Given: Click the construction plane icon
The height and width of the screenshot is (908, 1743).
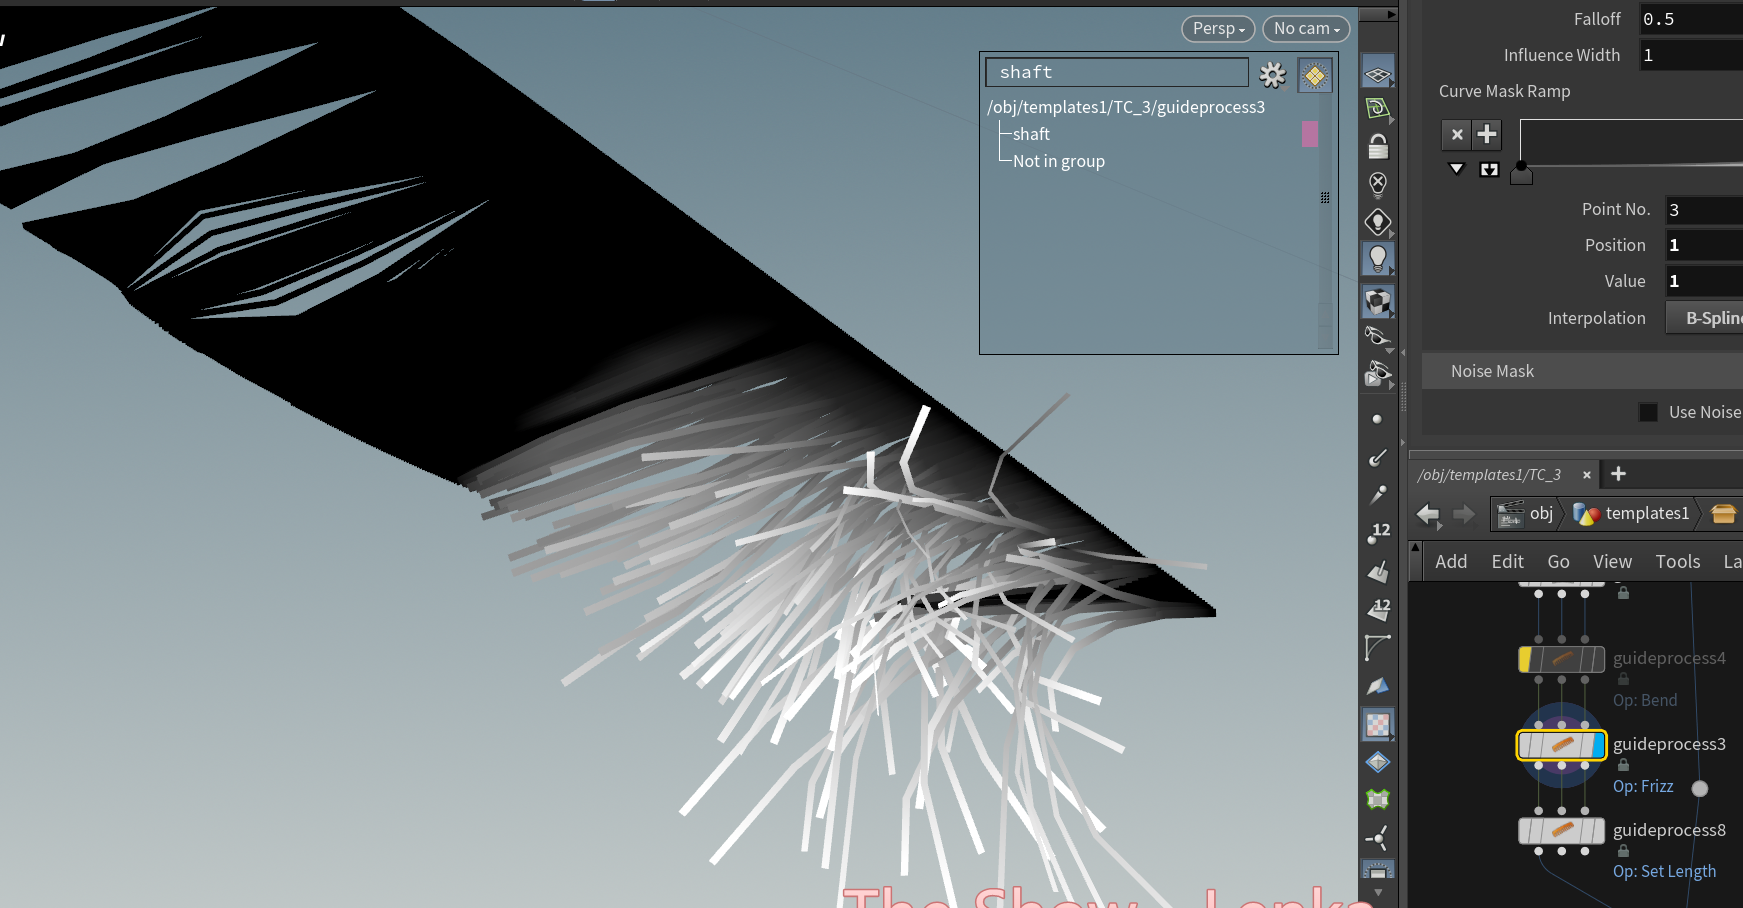Looking at the screenshot, I should [x=1377, y=109].
